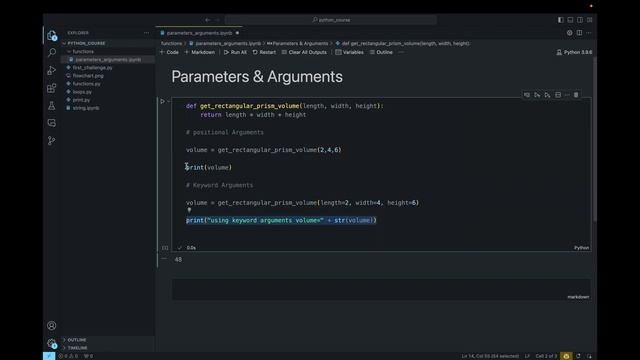Add a new Code cell
Viewport: 640px width, 360px height.
[169, 52]
